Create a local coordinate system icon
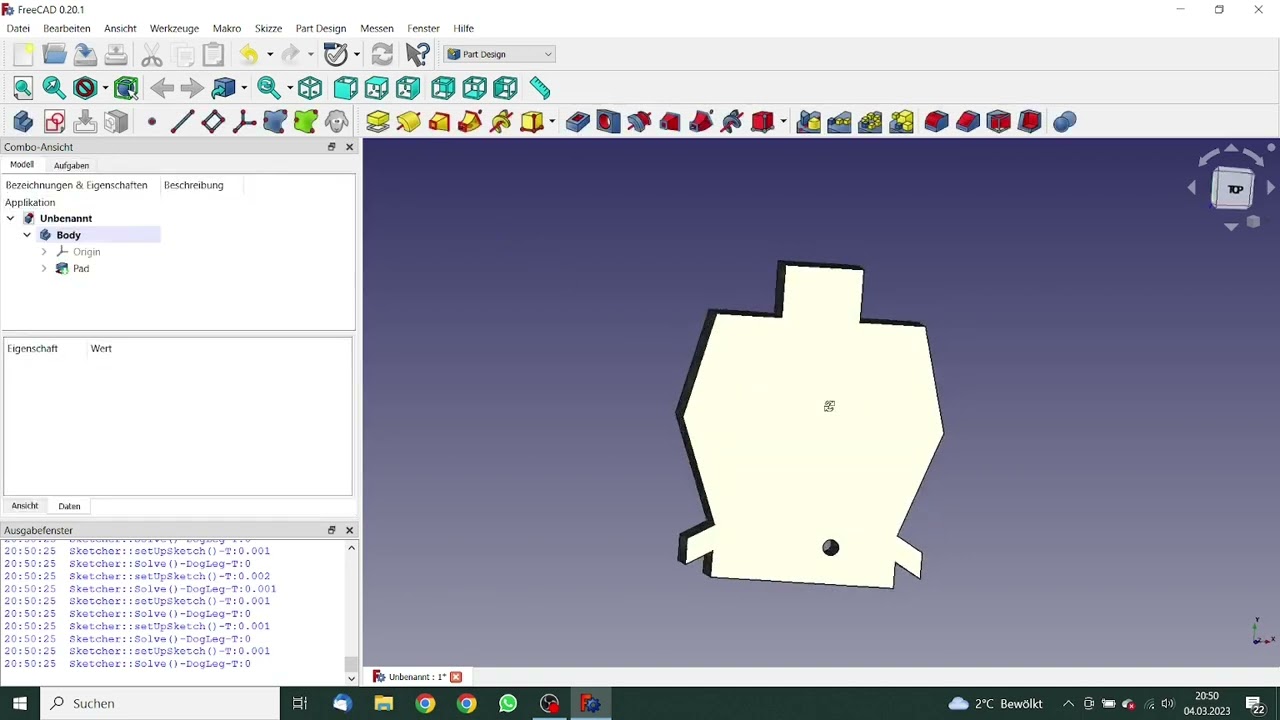 tap(244, 122)
